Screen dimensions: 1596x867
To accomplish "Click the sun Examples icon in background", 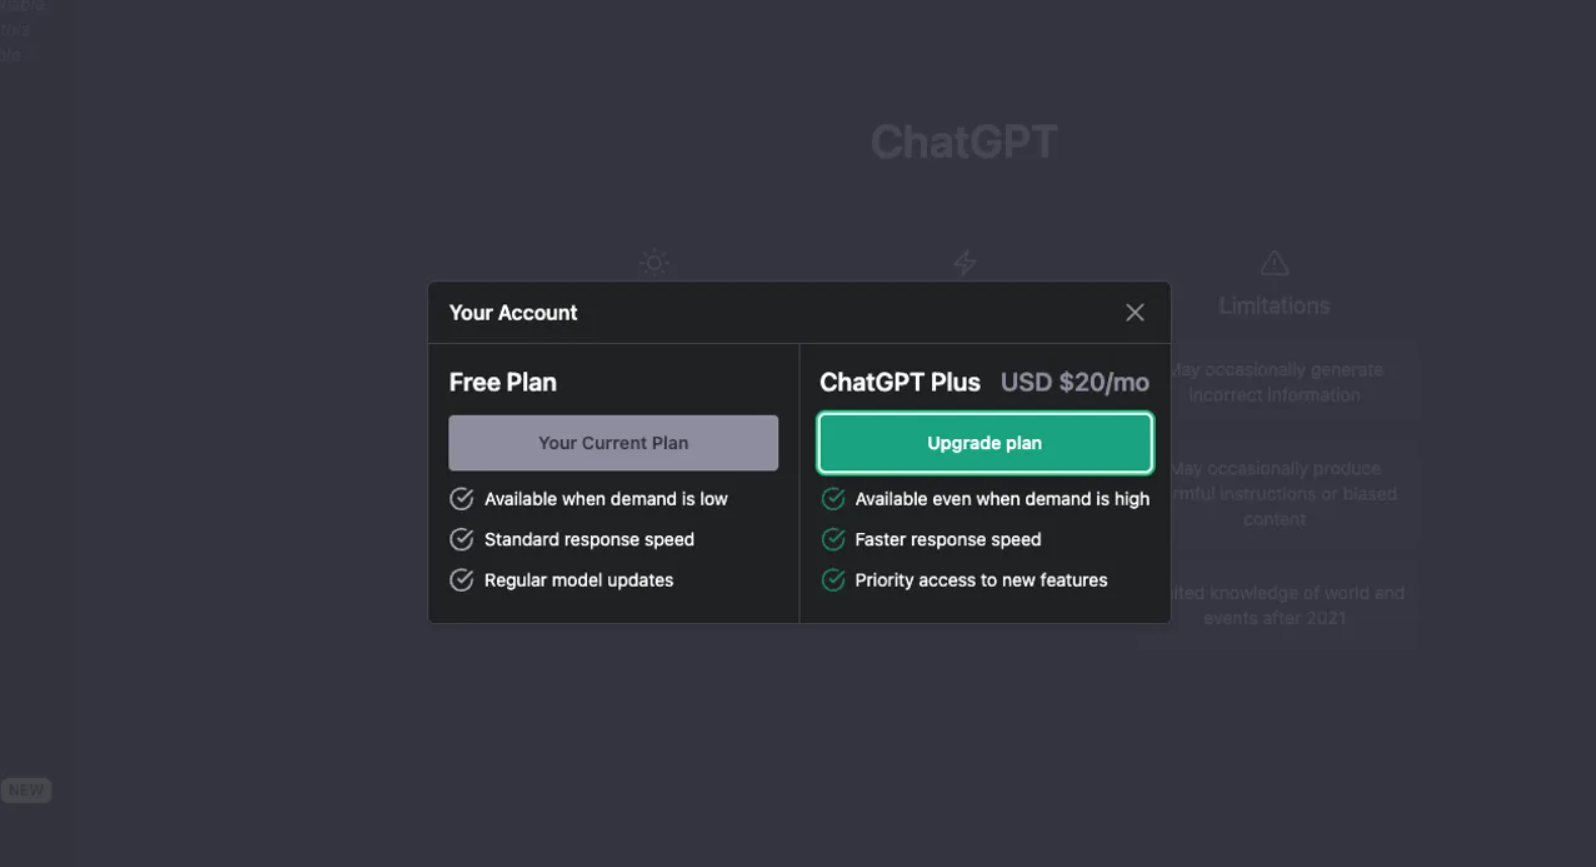I will click(654, 263).
